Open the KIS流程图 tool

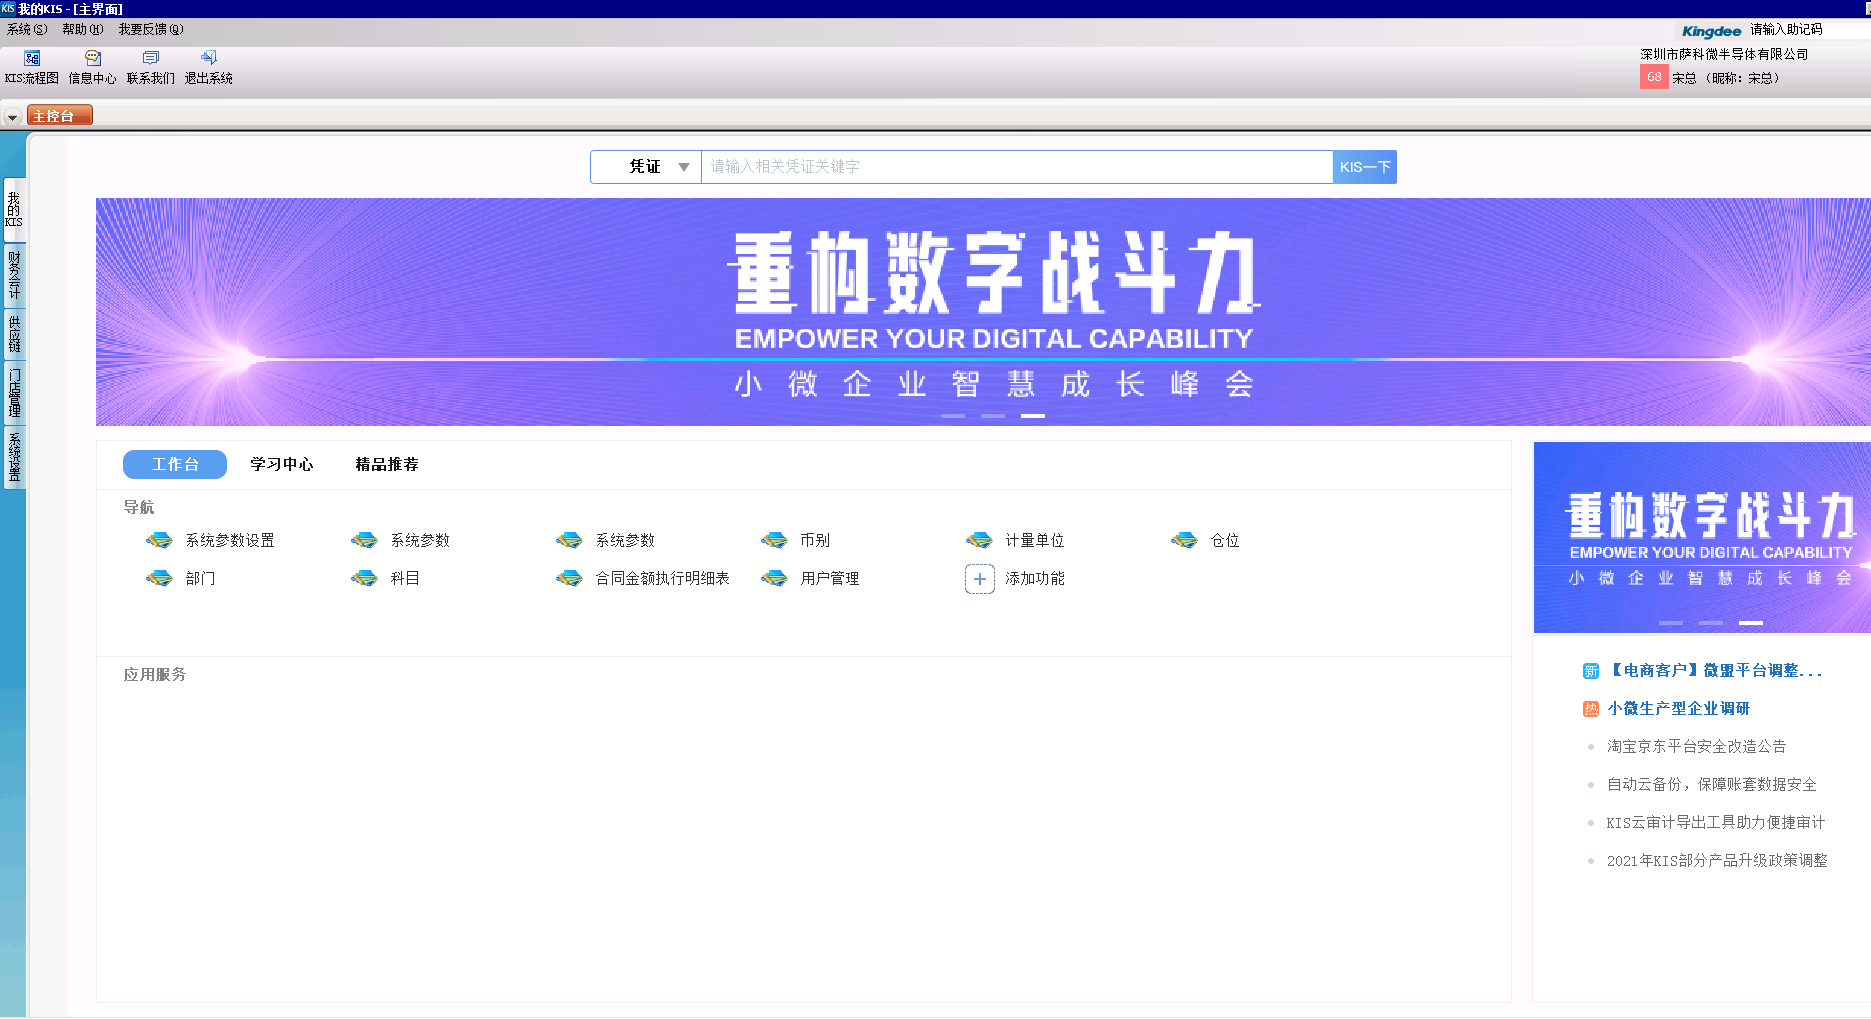[x=30, y=66]
